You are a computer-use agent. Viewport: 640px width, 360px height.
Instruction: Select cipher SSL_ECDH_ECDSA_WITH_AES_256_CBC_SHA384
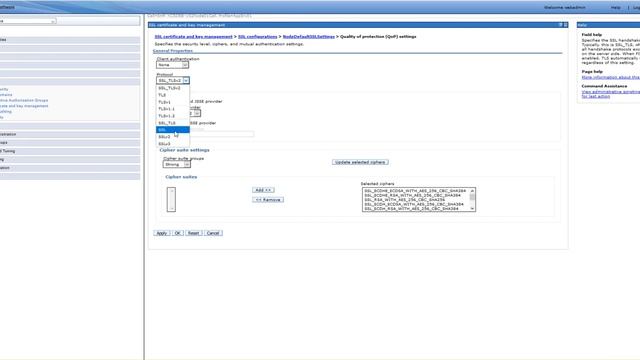[x=414, y=204]
